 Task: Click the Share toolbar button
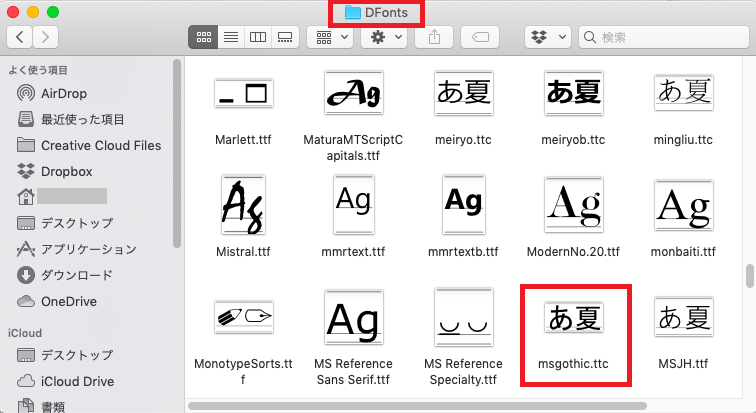(434, 37)
